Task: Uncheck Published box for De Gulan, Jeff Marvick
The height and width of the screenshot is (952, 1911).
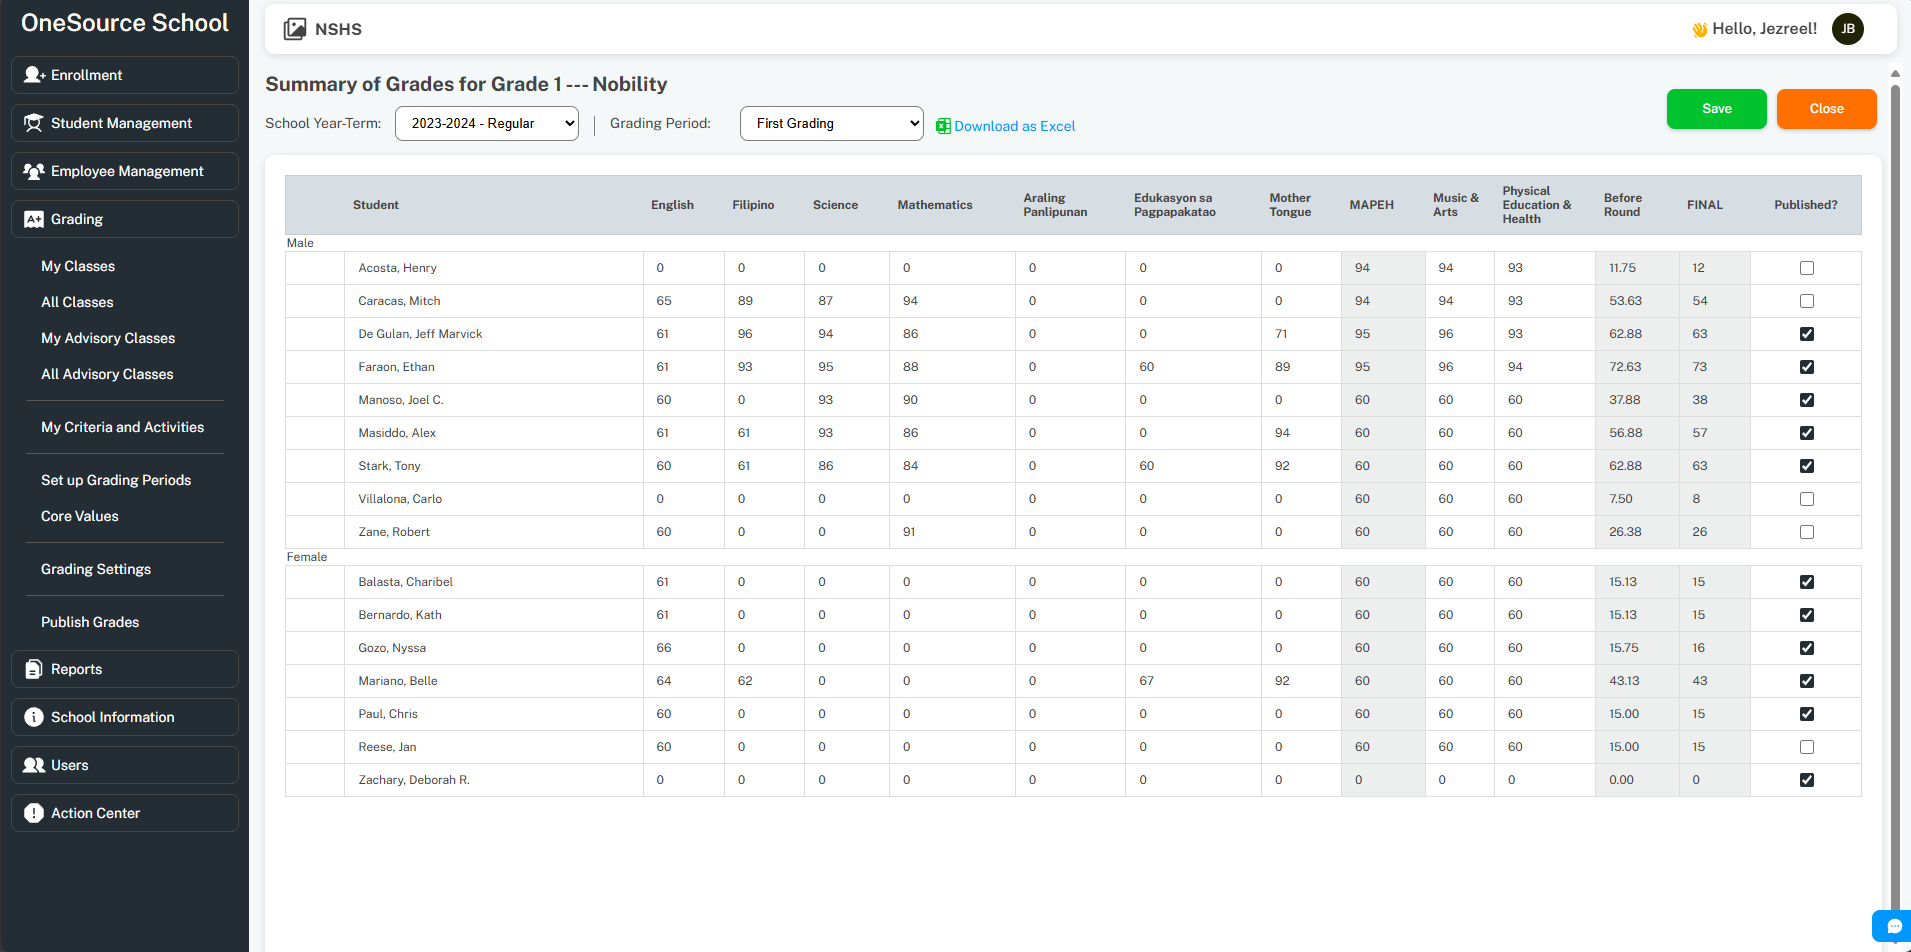Action: (x=1806, y=334)
